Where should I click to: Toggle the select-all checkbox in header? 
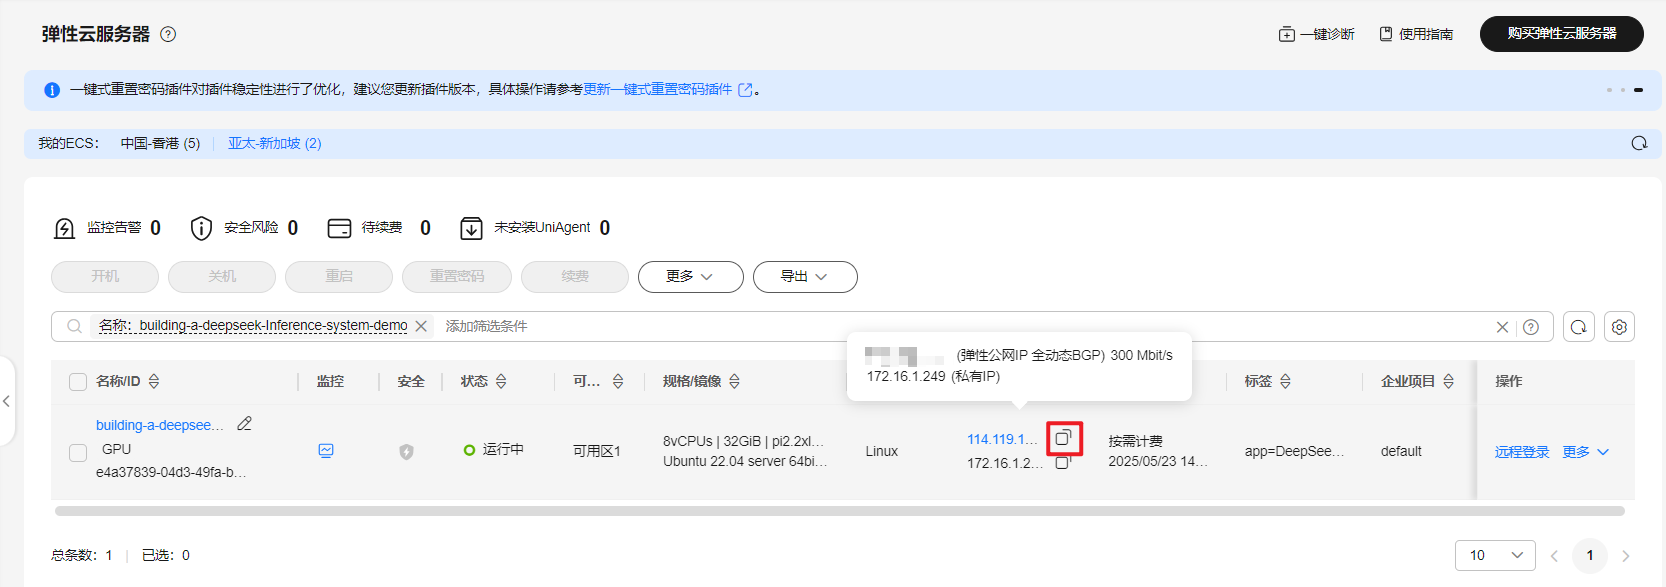[x=78, y=381]
